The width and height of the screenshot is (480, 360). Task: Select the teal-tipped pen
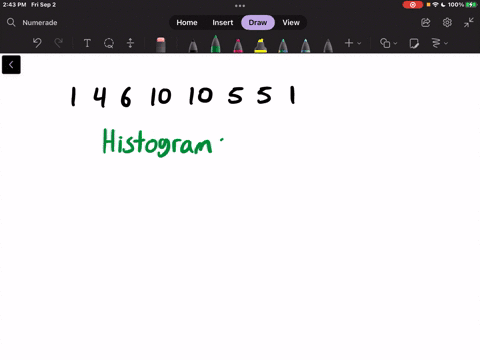point(283,46)
